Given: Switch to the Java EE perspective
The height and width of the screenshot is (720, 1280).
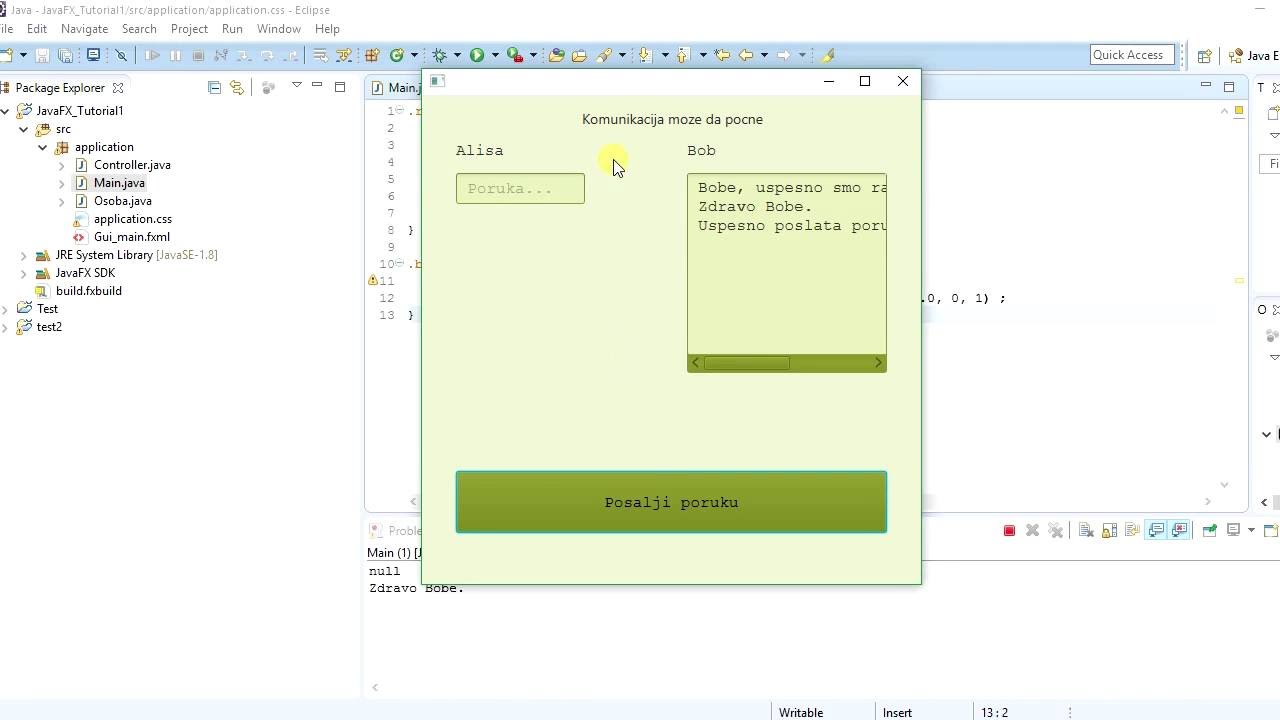Looking at the screenshot, I should click(x=1254, y=56).
